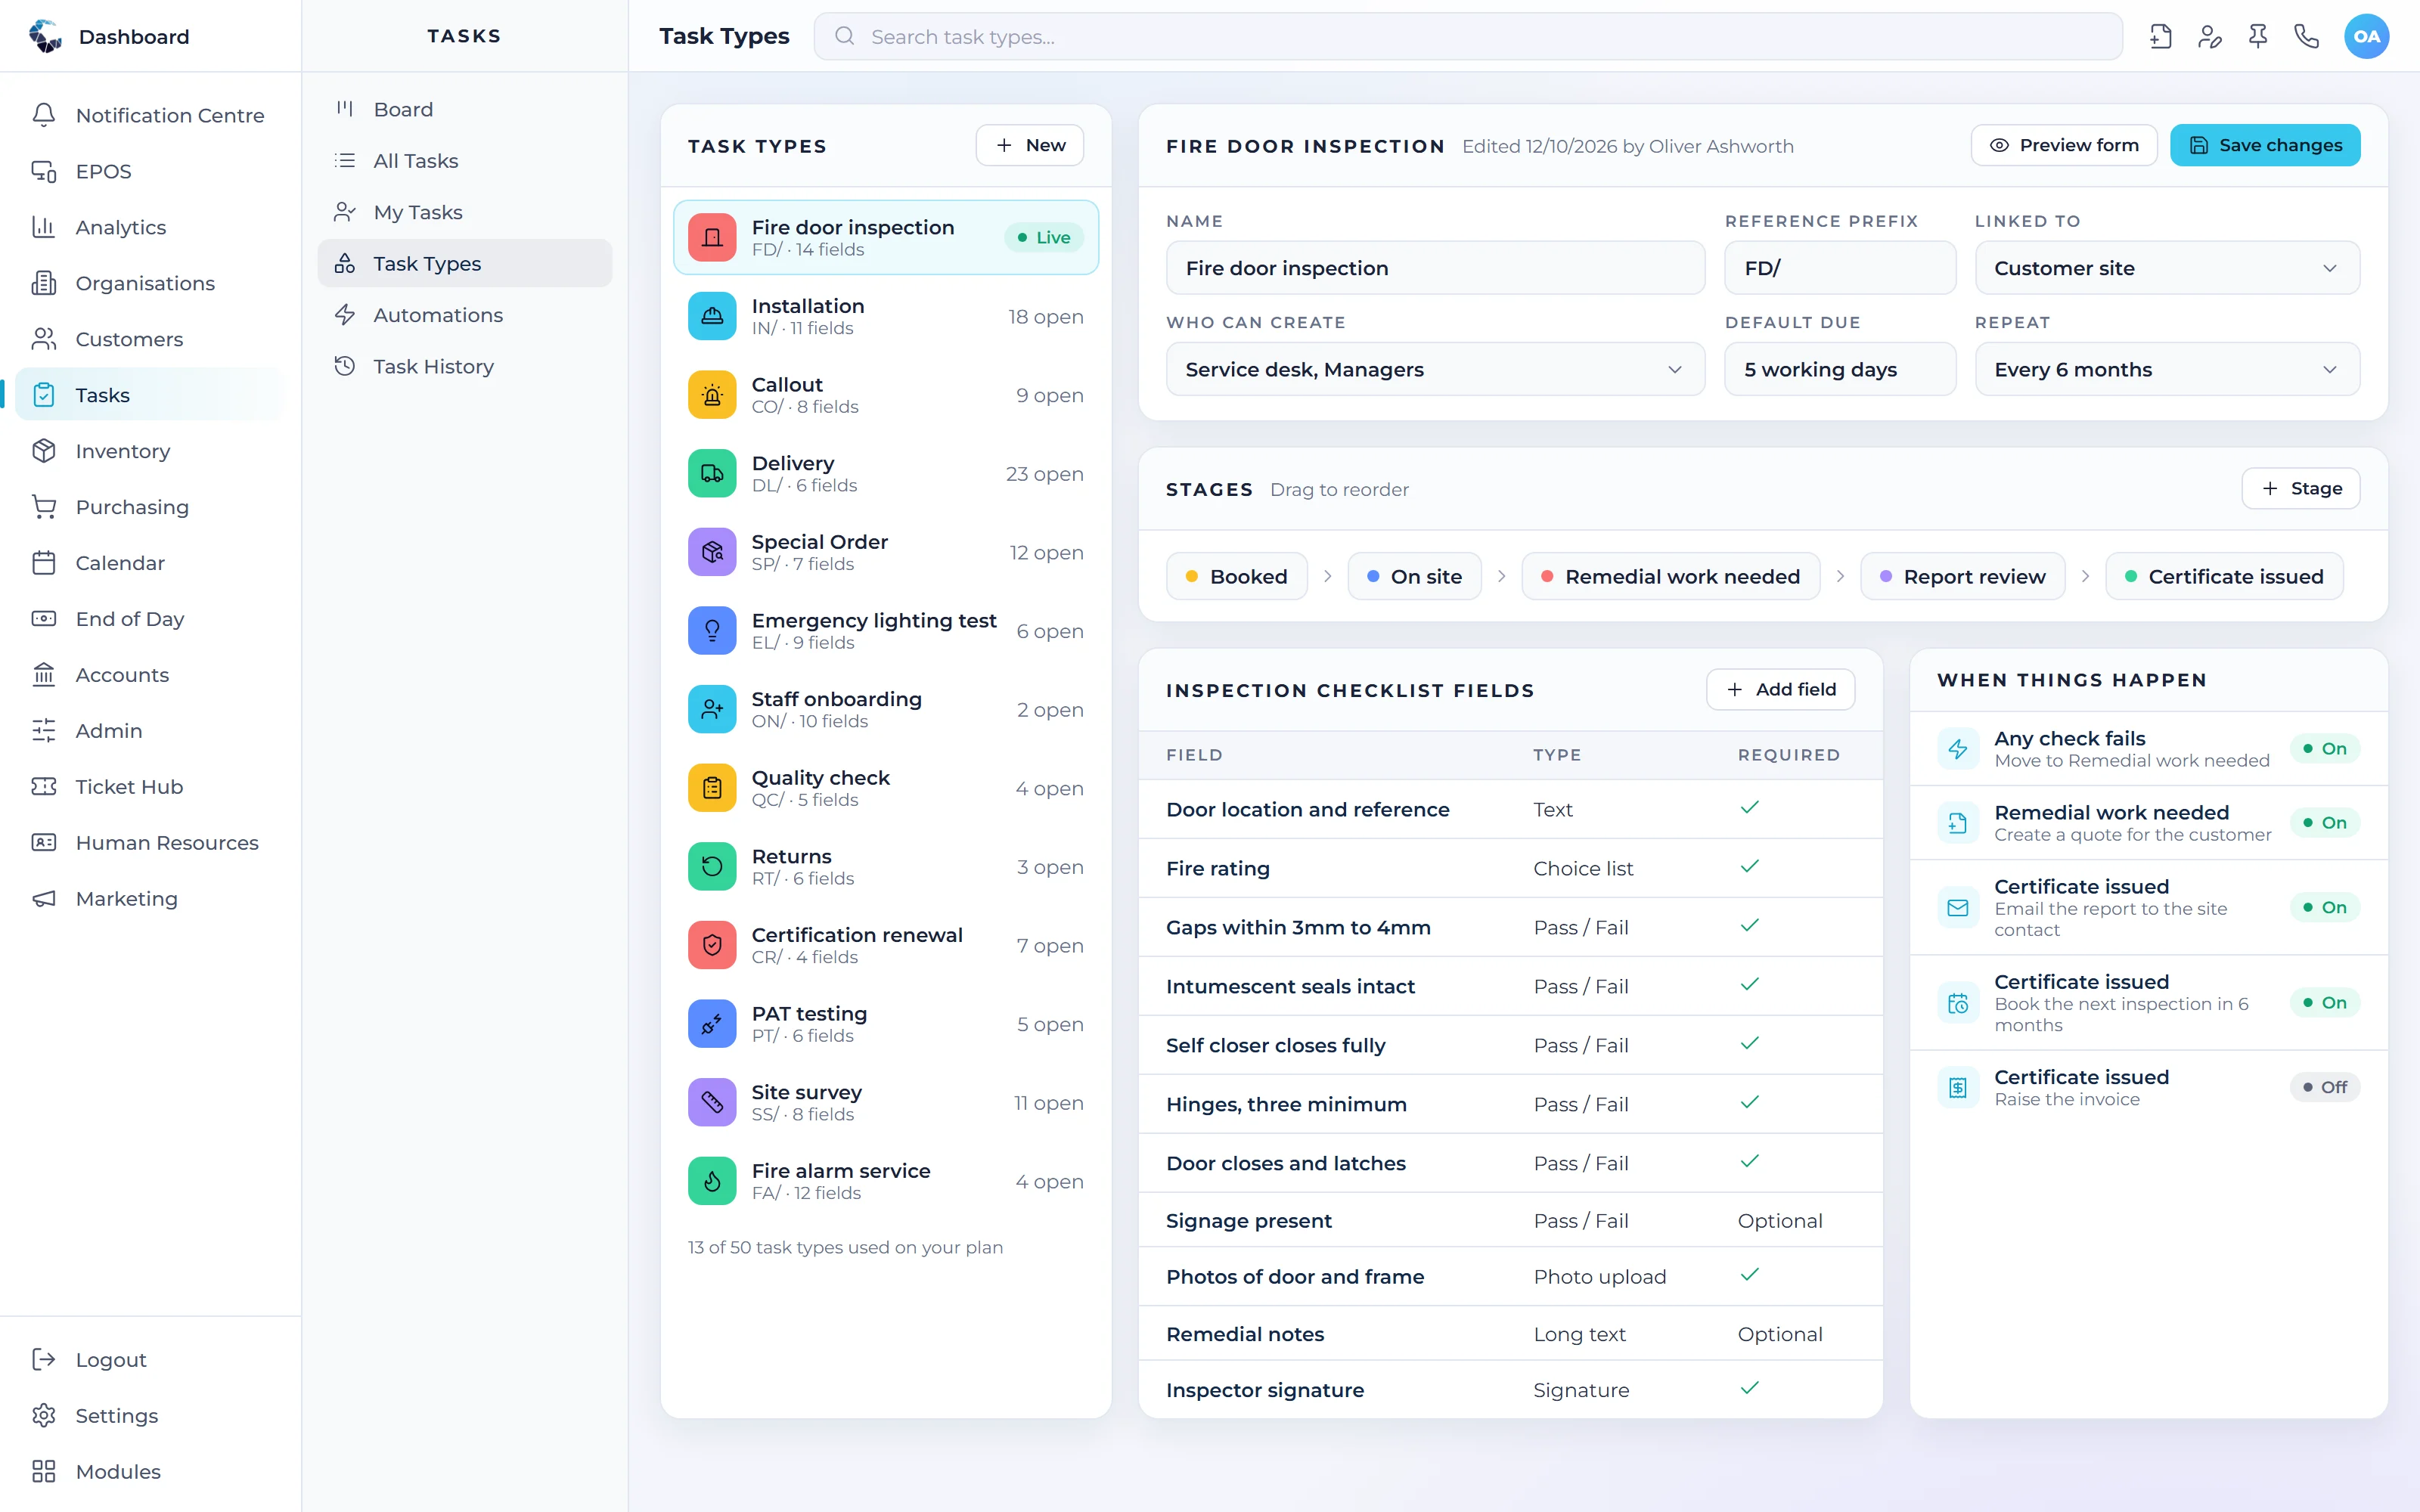Click the Save changes button
The height and width of the screenshot is (1512, 2420).
coord(2265,145)
